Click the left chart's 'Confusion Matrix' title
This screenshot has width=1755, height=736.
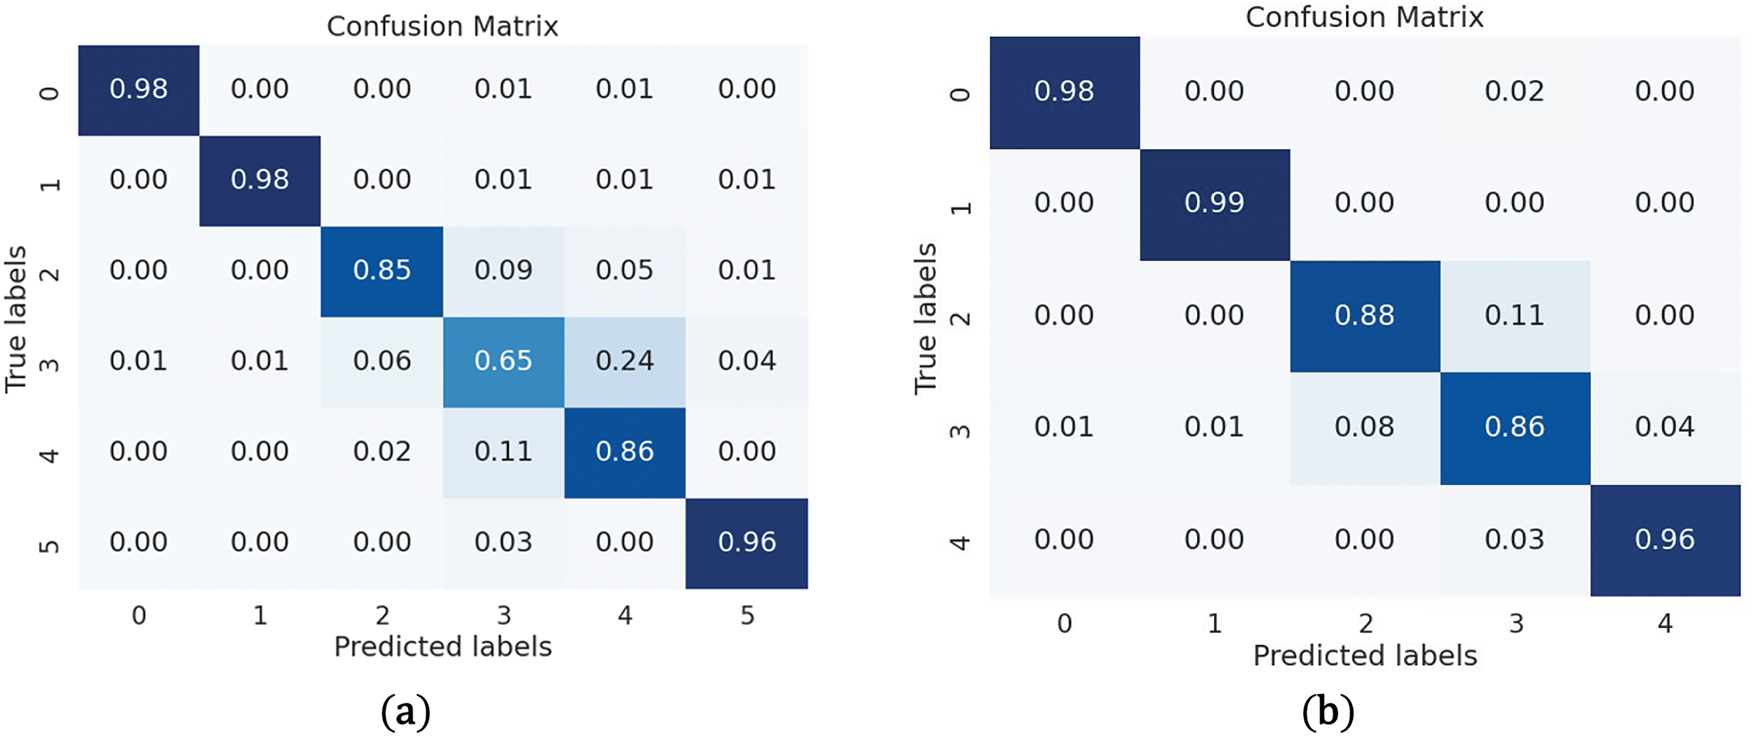tap(442, 26)
